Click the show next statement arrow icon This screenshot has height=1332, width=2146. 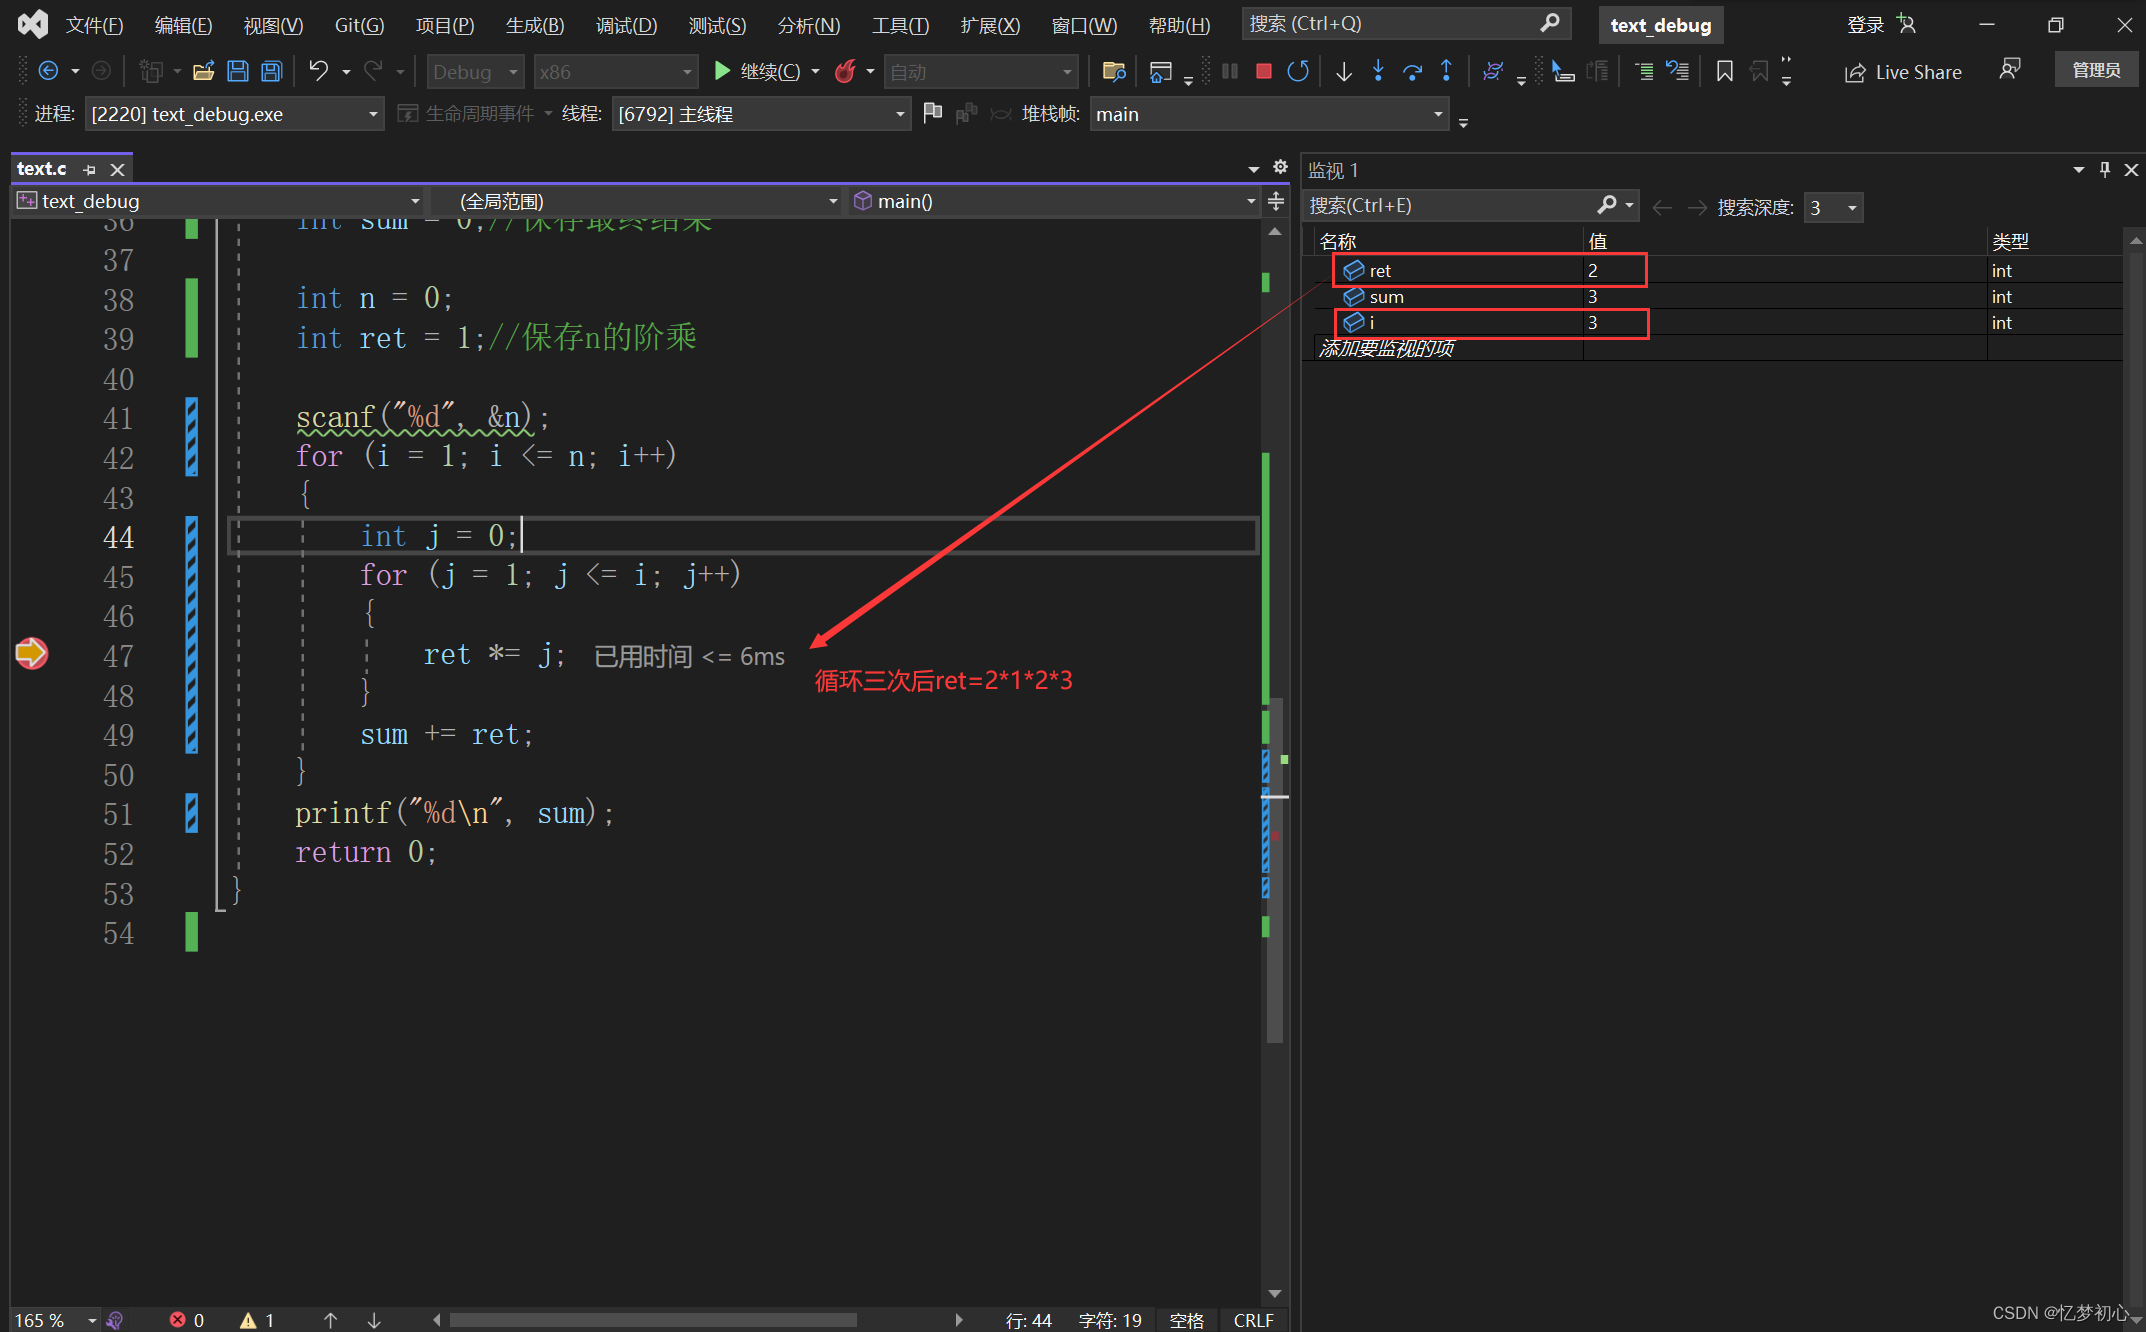pos(1344,71)
